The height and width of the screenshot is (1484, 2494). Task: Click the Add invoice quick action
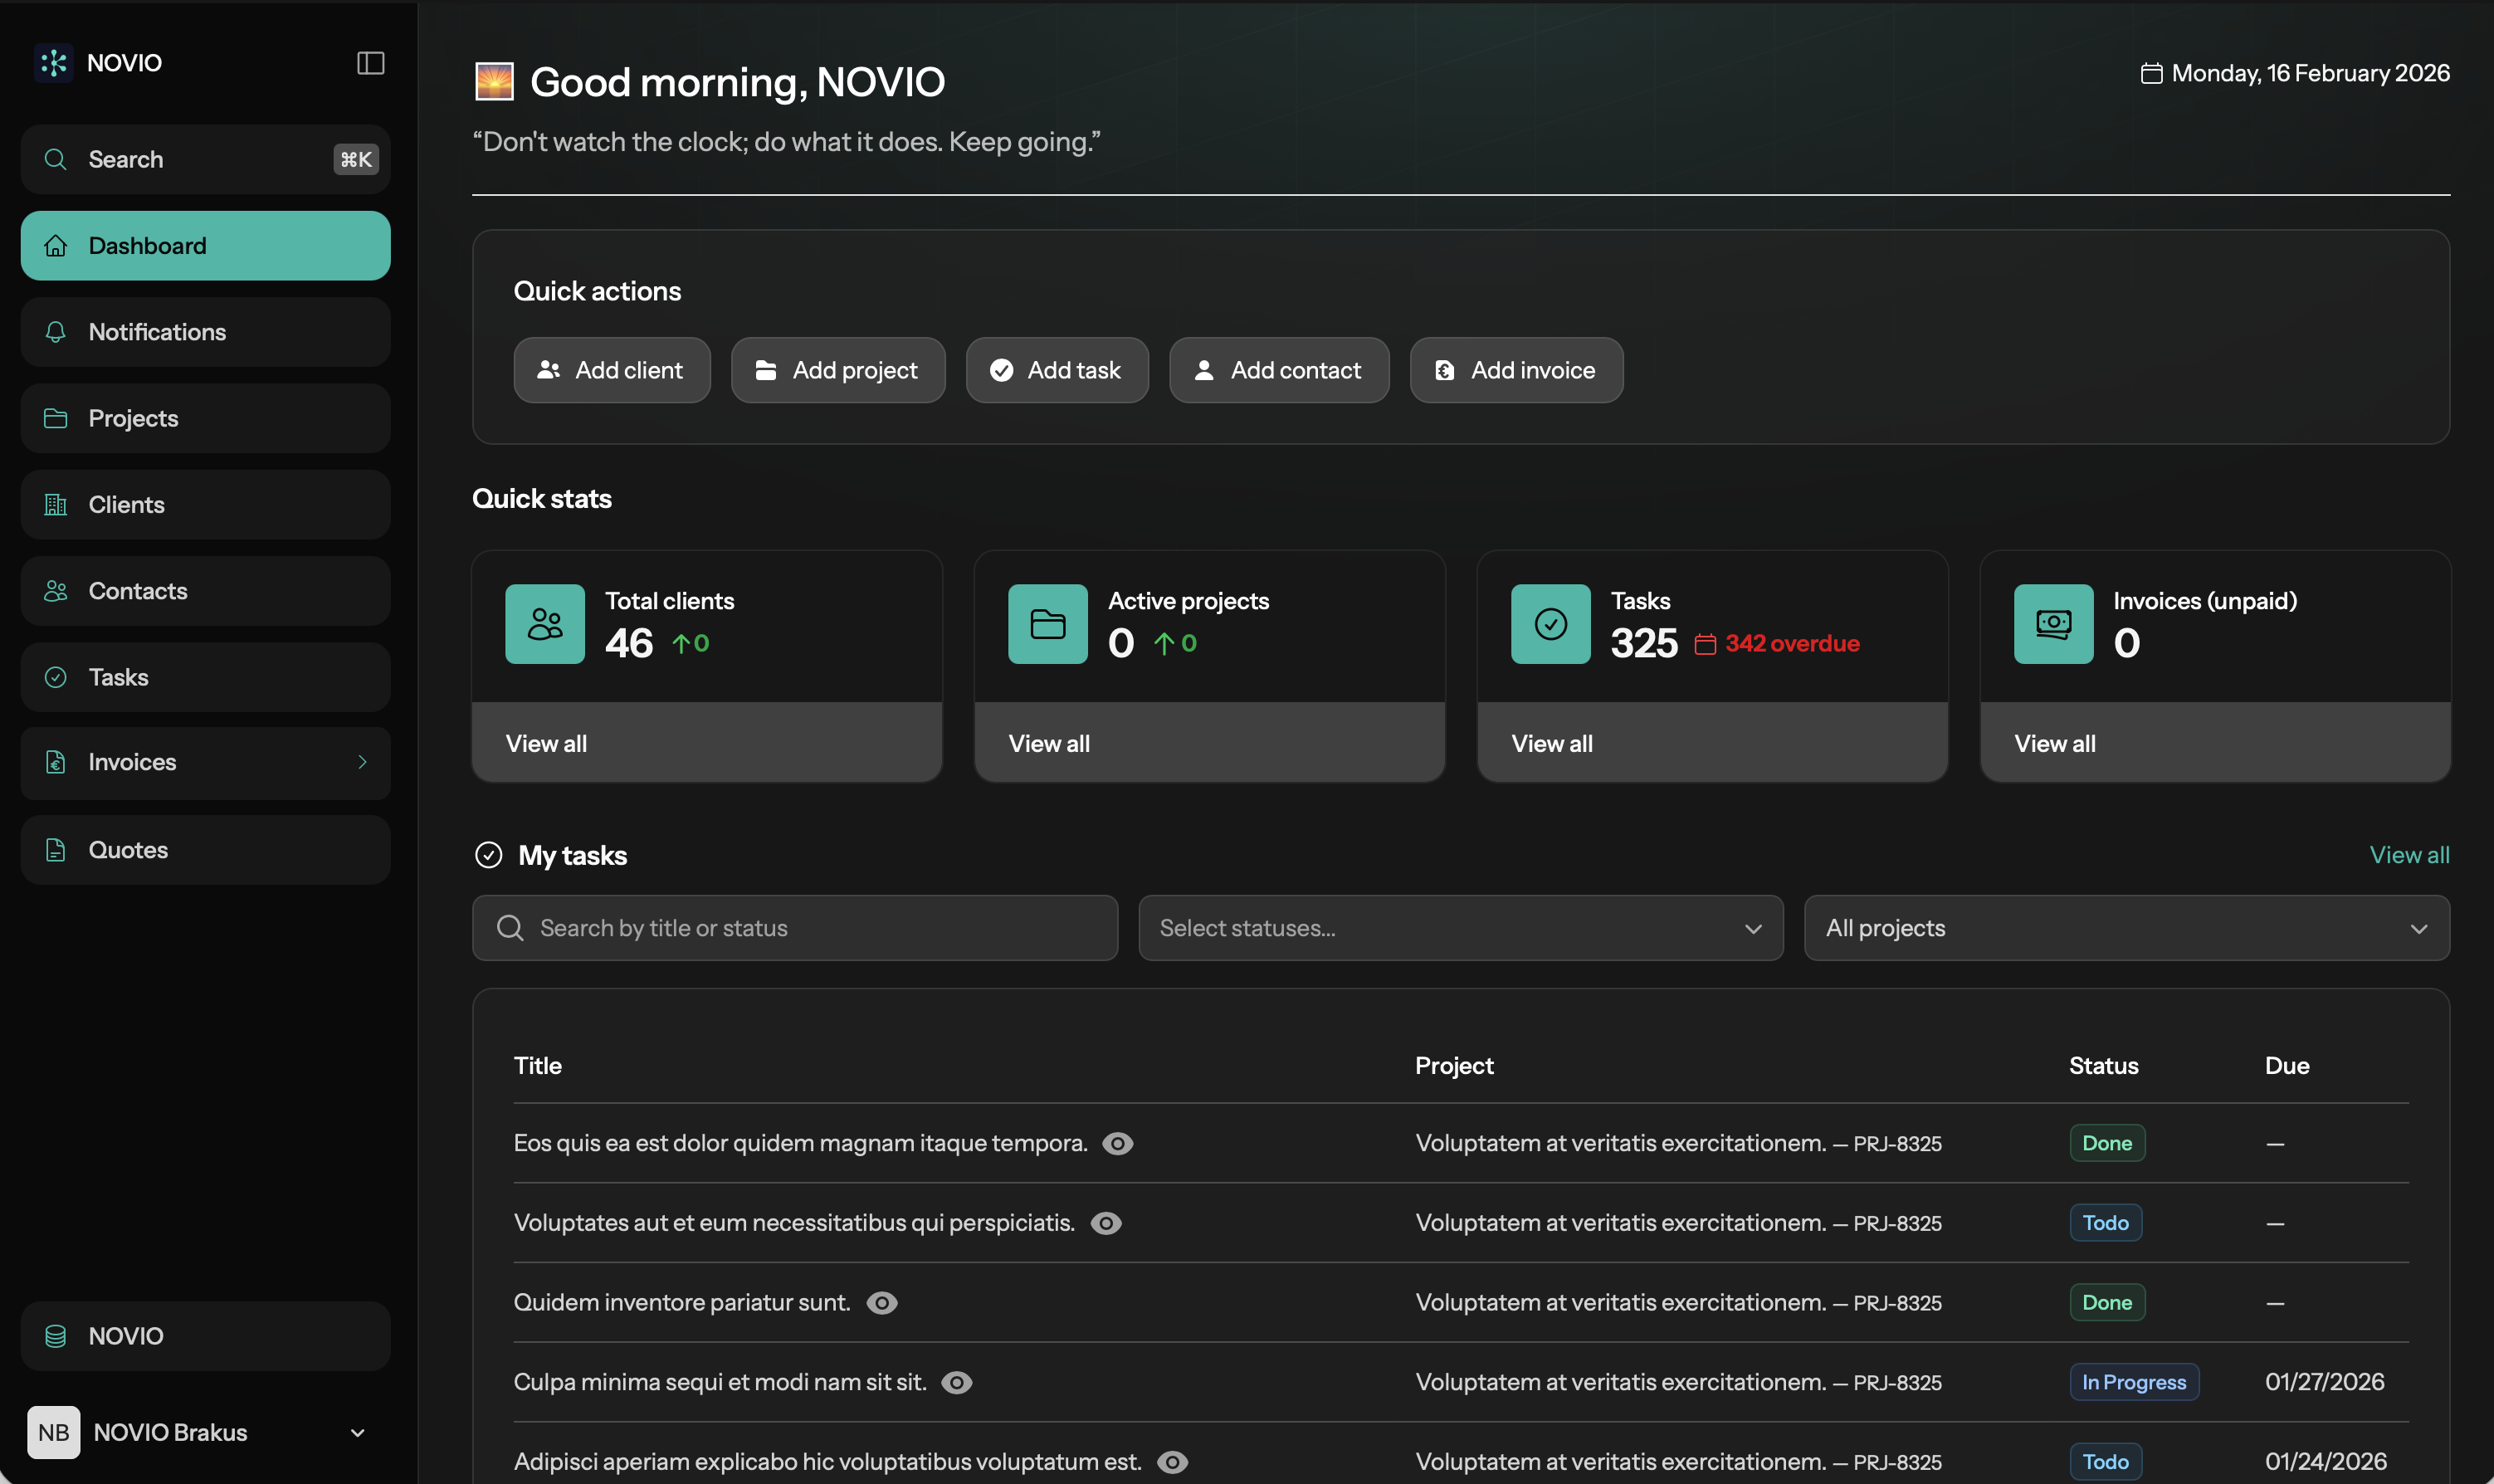point(1515,370)
